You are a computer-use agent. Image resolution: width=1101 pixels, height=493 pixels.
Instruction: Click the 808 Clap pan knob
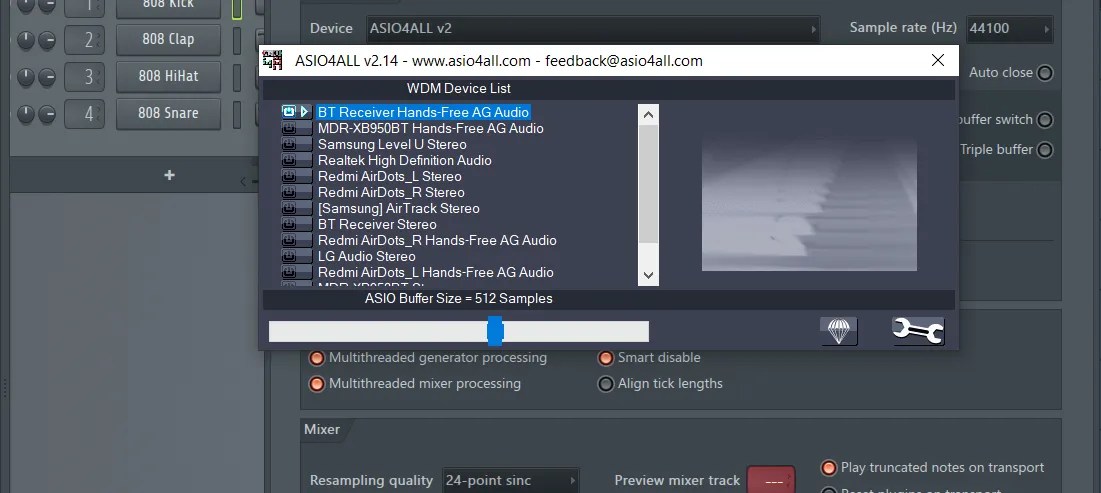coord(26,40)
